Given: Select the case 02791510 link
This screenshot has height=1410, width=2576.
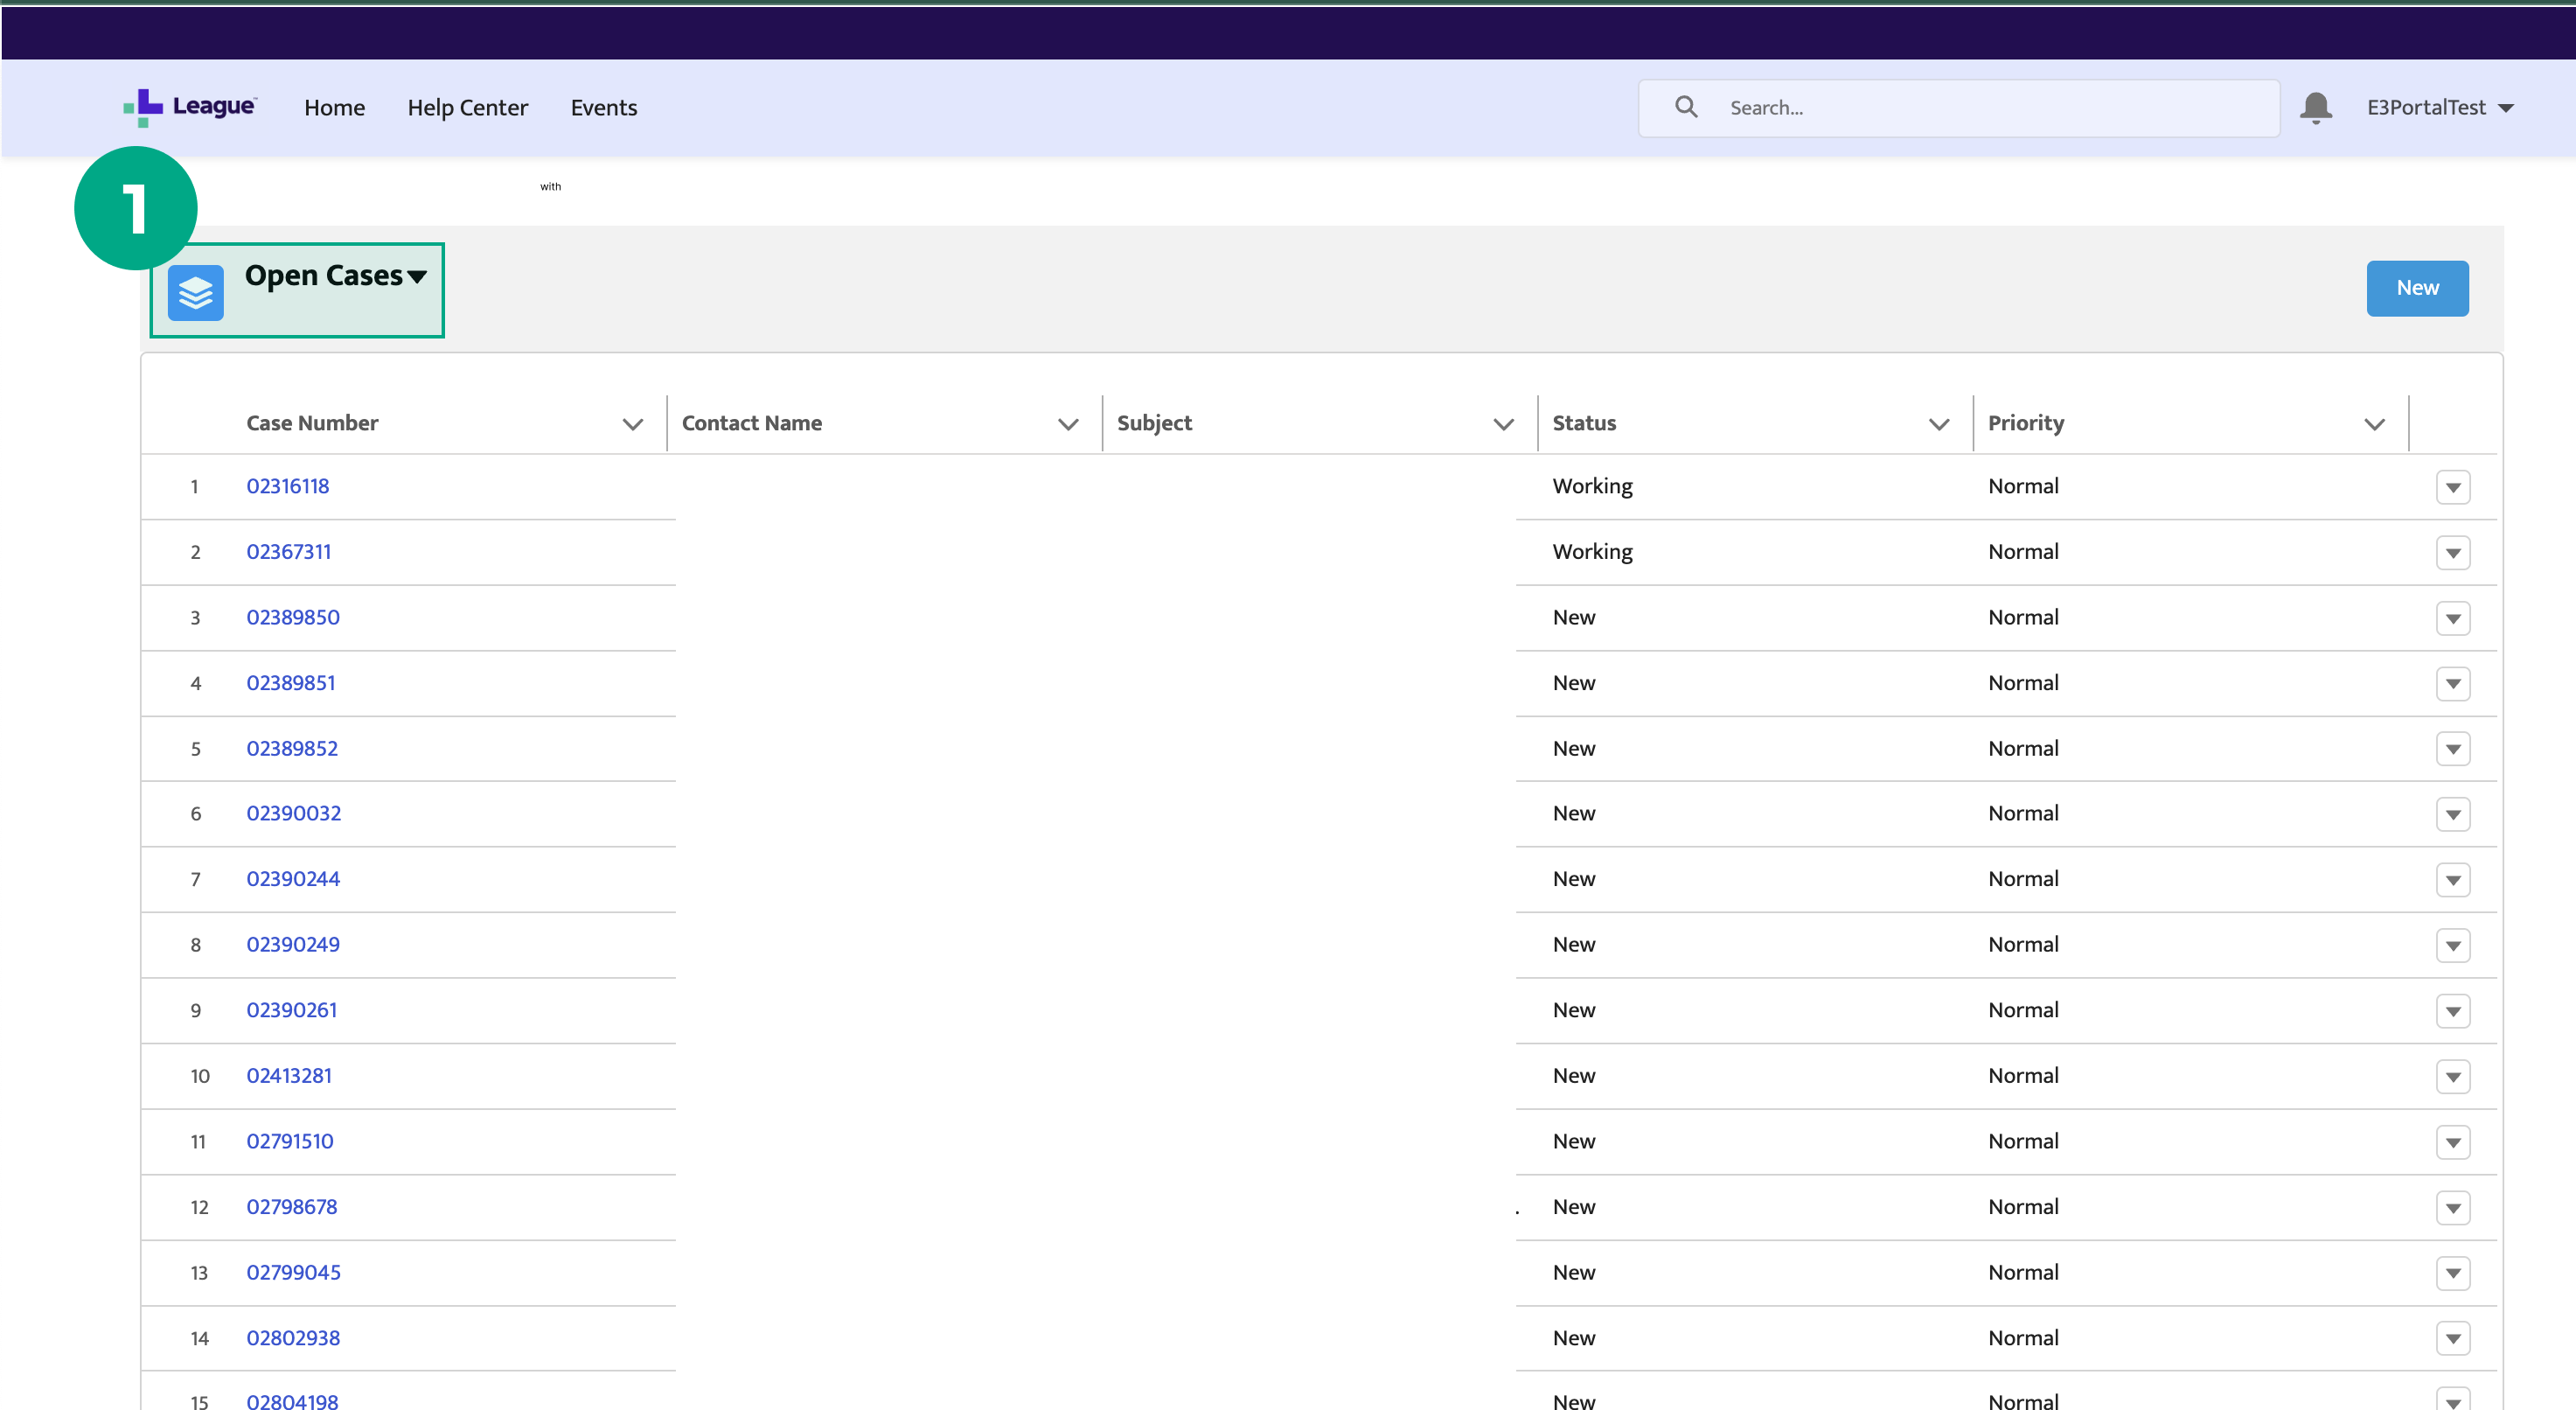Looking at the screenshot, I should pyautogui.click(x=289, y=1140).
